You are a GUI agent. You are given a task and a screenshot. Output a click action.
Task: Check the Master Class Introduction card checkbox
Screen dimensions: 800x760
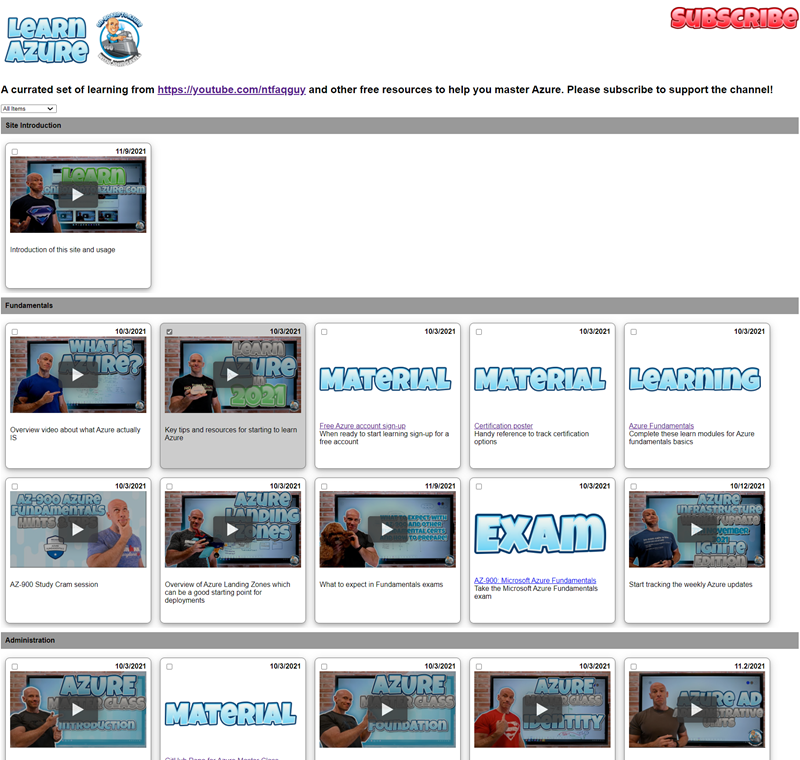[15, 667]
